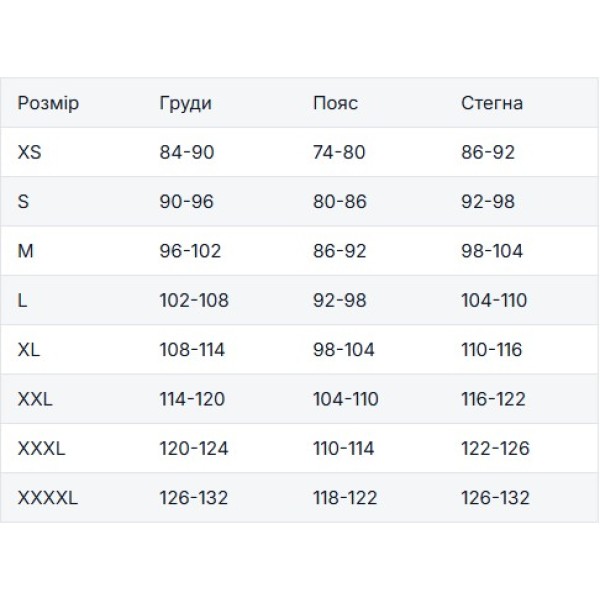Click the XXL size row label
600x600 pixels.
[x=35, y=399]
